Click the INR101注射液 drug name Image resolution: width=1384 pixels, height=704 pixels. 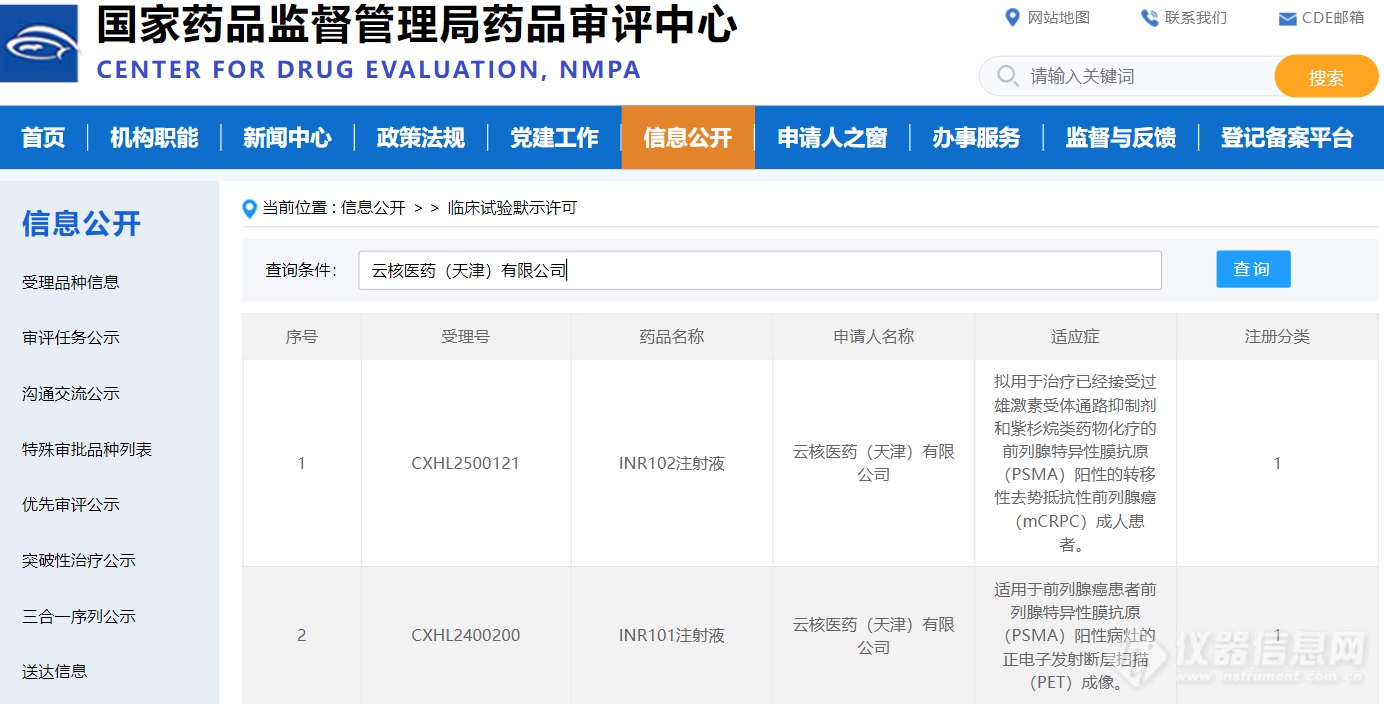(671, 635)
